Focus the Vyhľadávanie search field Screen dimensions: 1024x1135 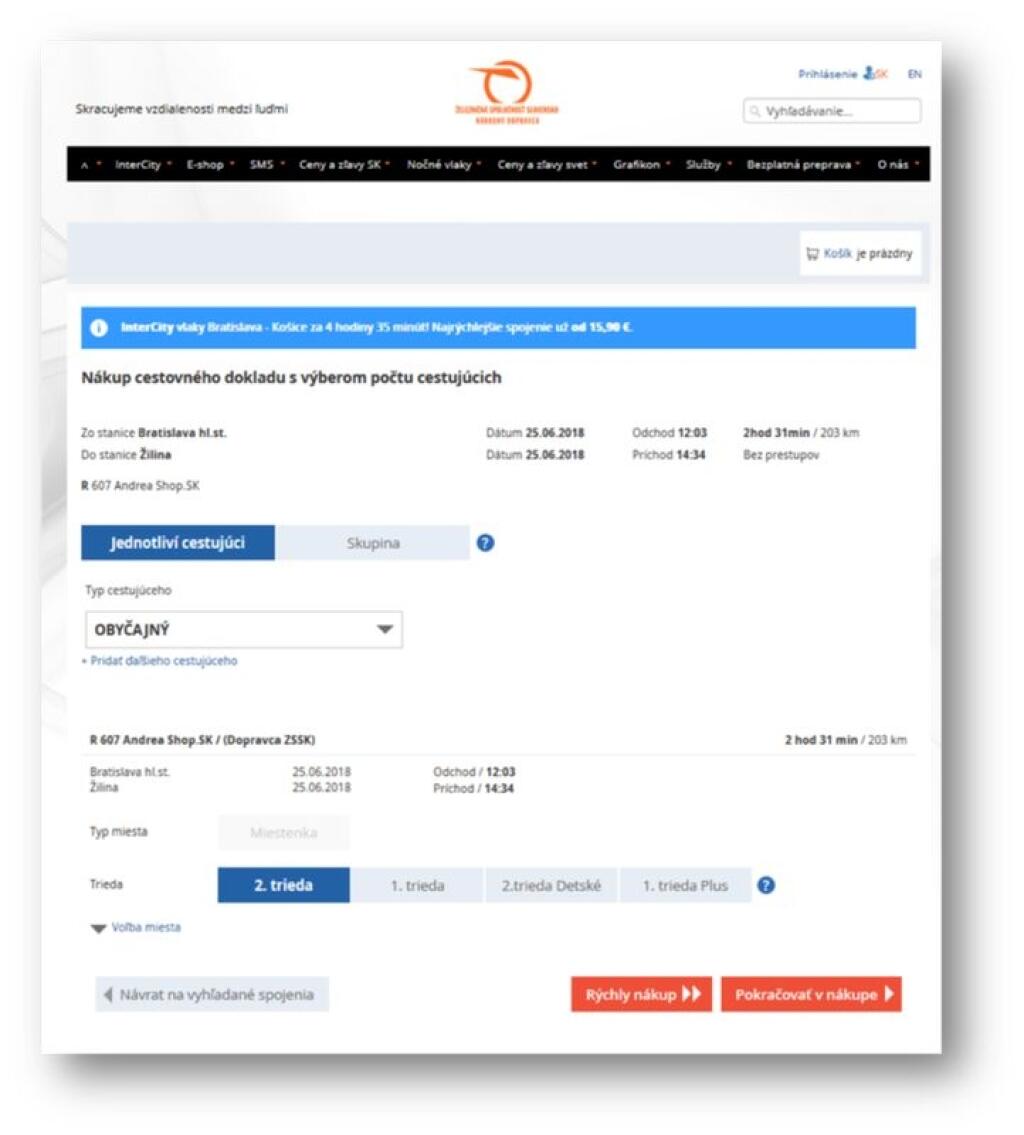coord(832,111)
